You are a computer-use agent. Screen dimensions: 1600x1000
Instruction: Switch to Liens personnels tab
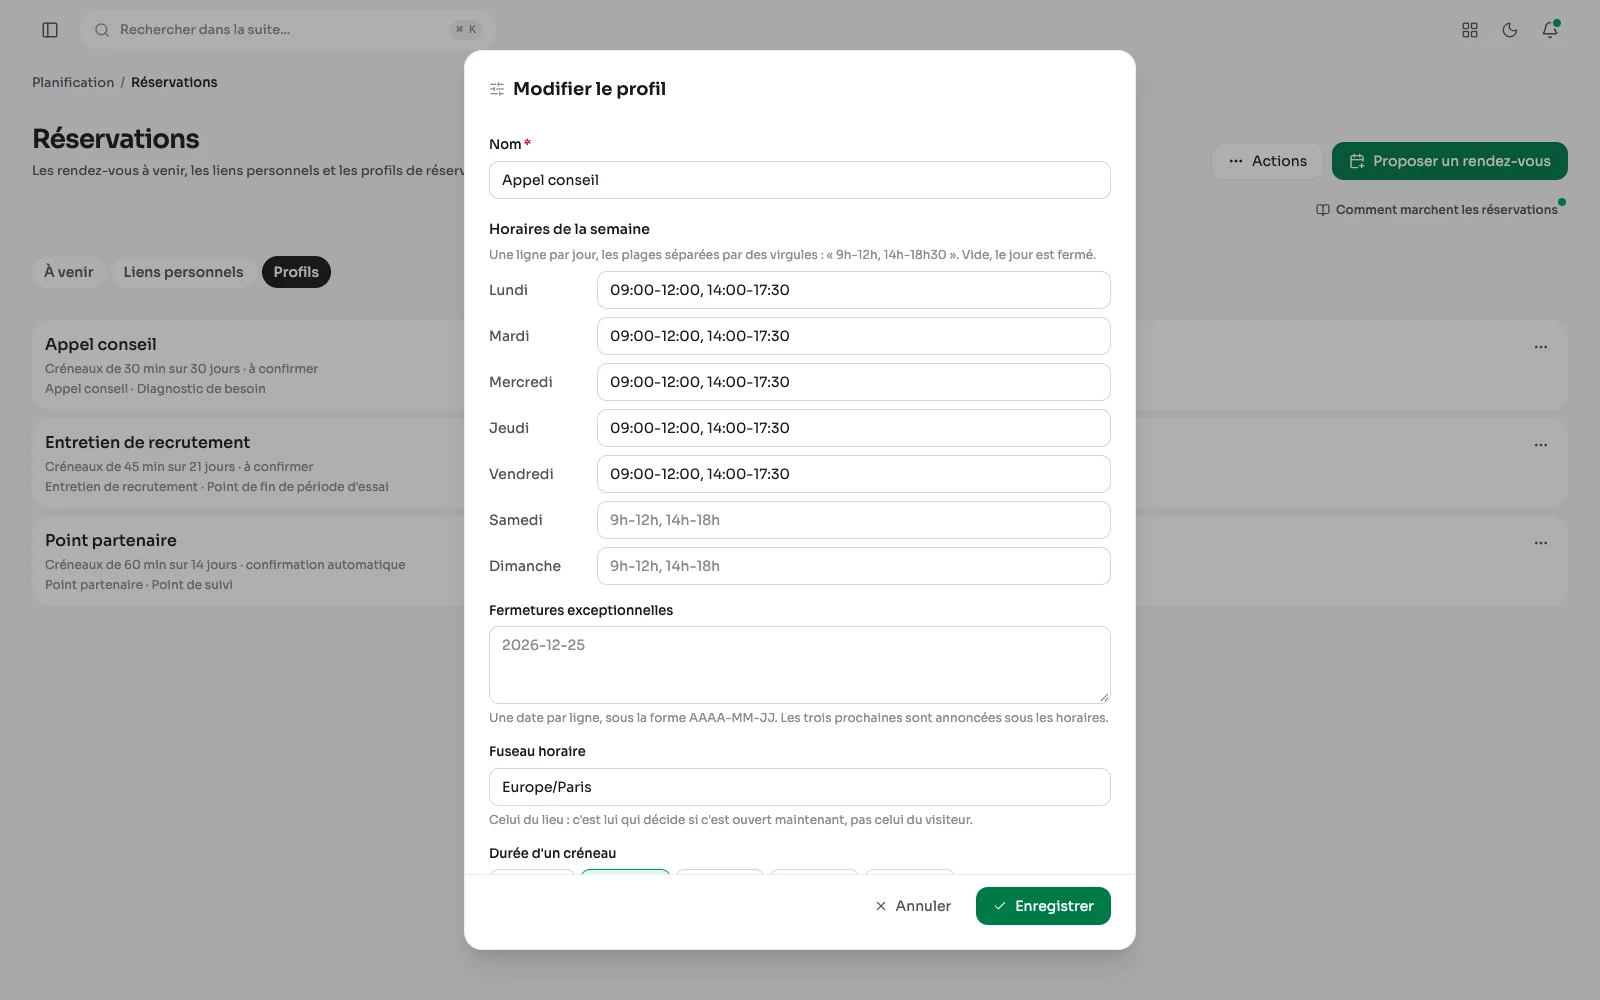point(183,272)
